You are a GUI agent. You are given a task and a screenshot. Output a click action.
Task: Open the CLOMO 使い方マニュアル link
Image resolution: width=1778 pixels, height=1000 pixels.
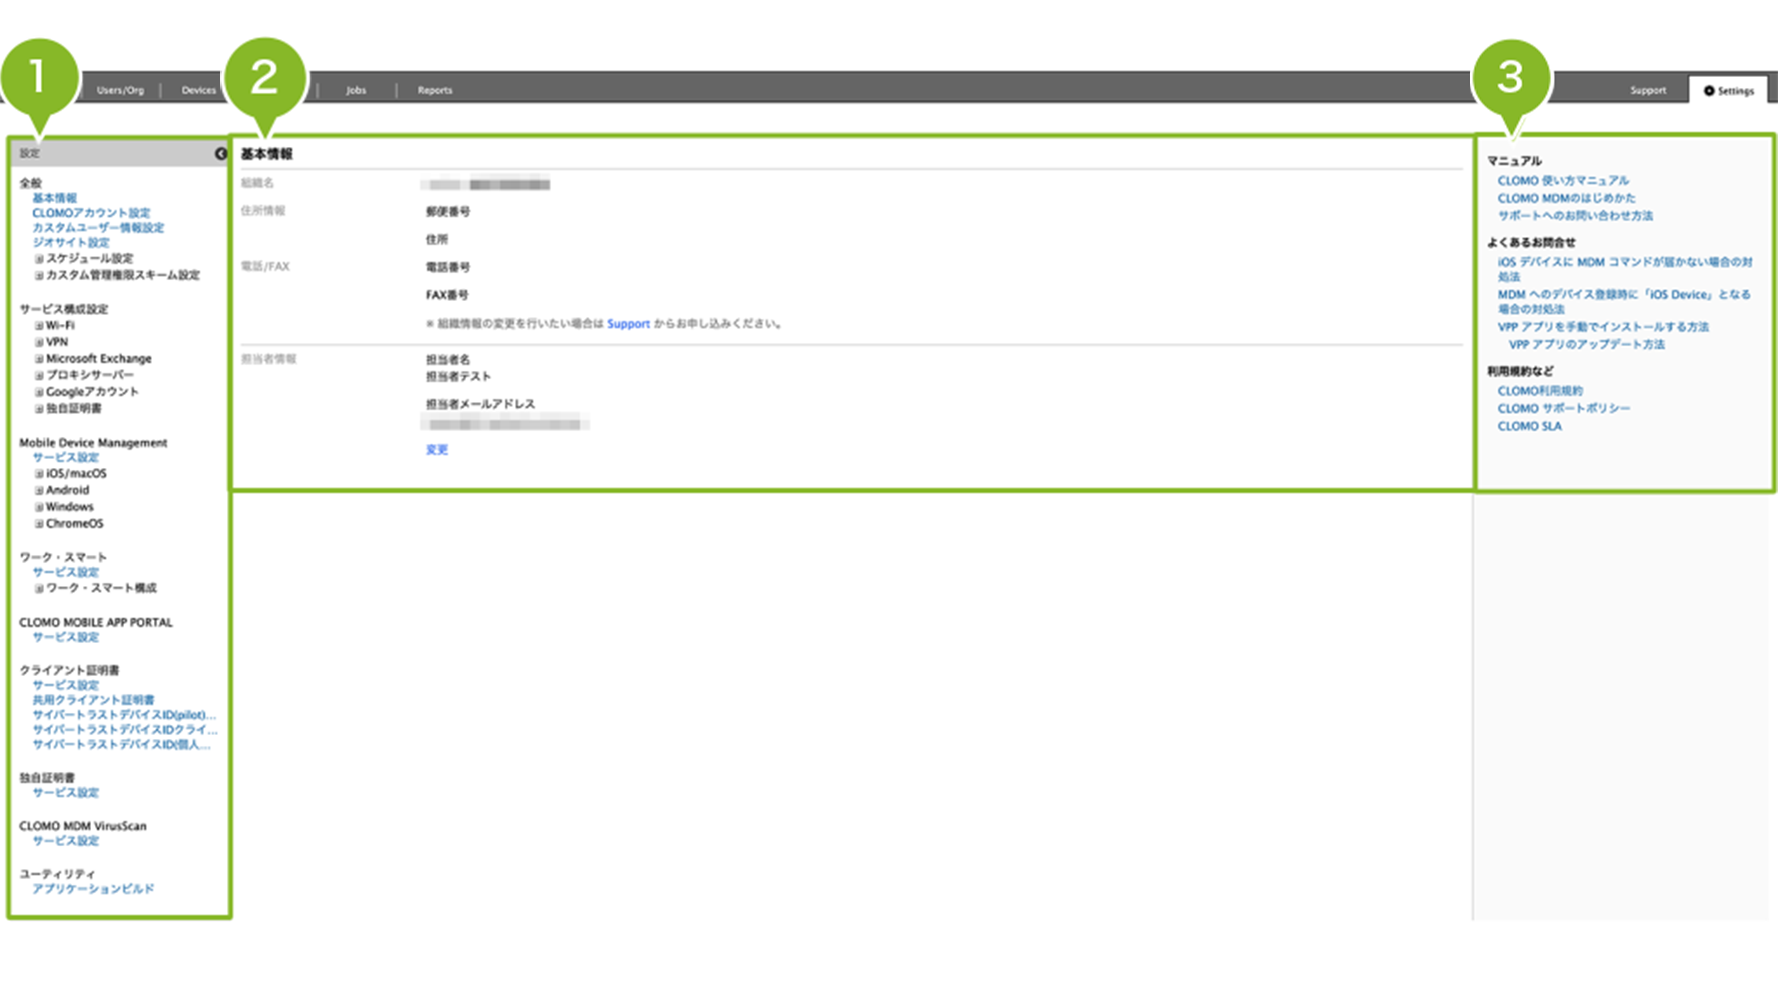tap(1562, 181)
